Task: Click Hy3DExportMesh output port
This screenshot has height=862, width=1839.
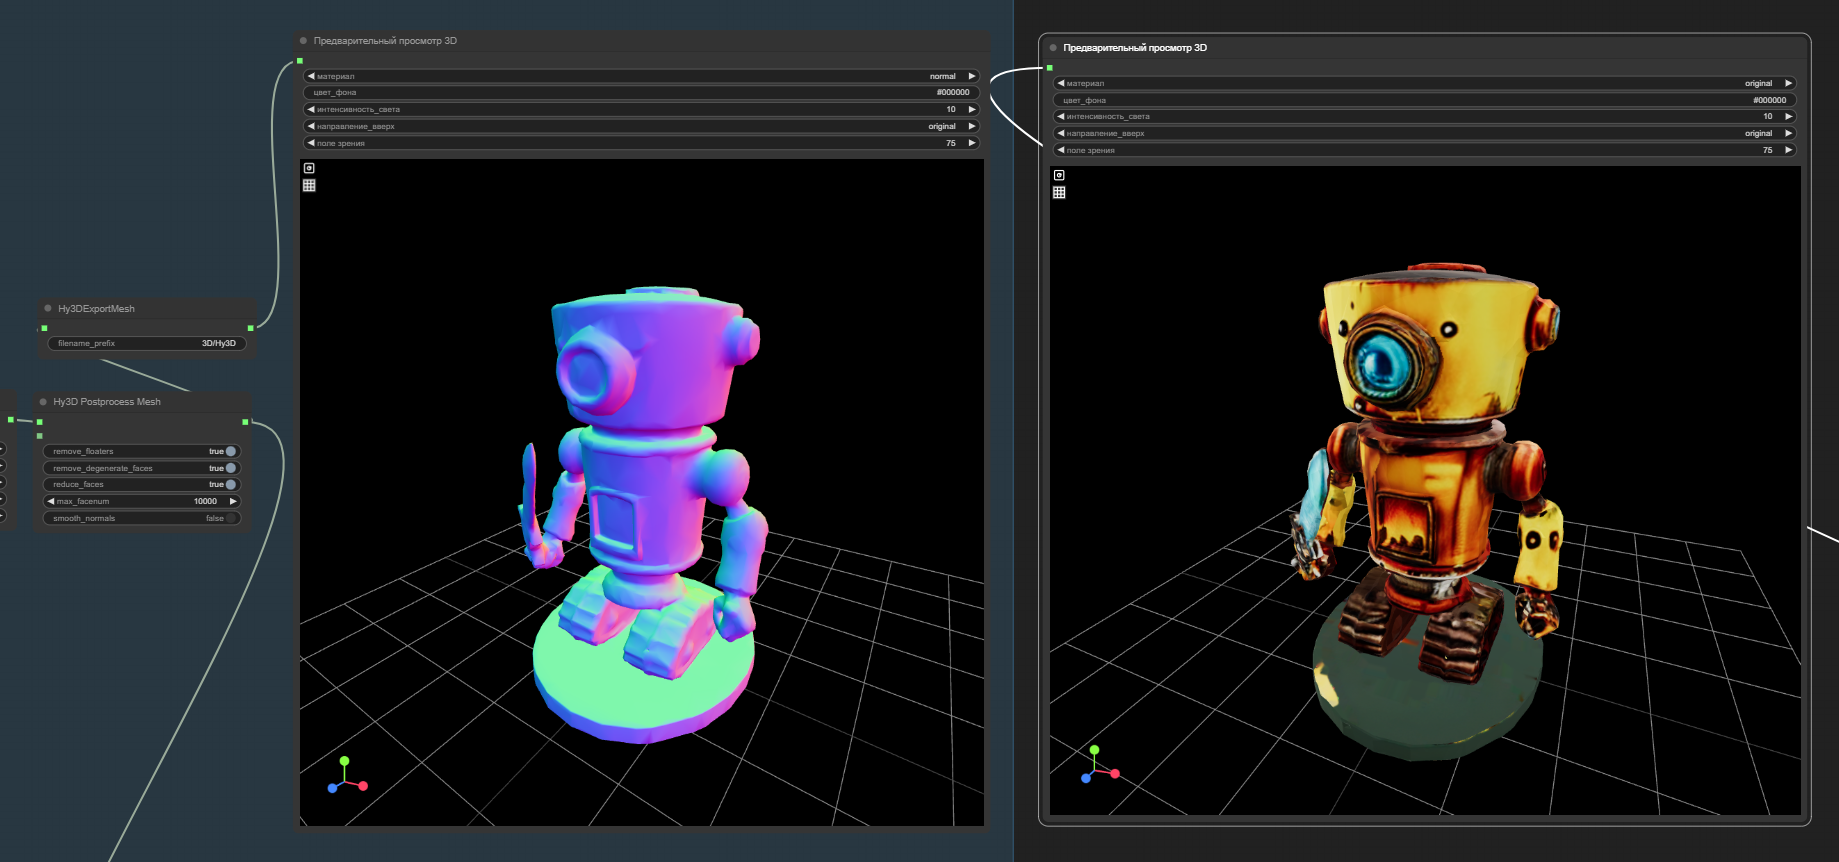Action: click(x=250, y=328)
